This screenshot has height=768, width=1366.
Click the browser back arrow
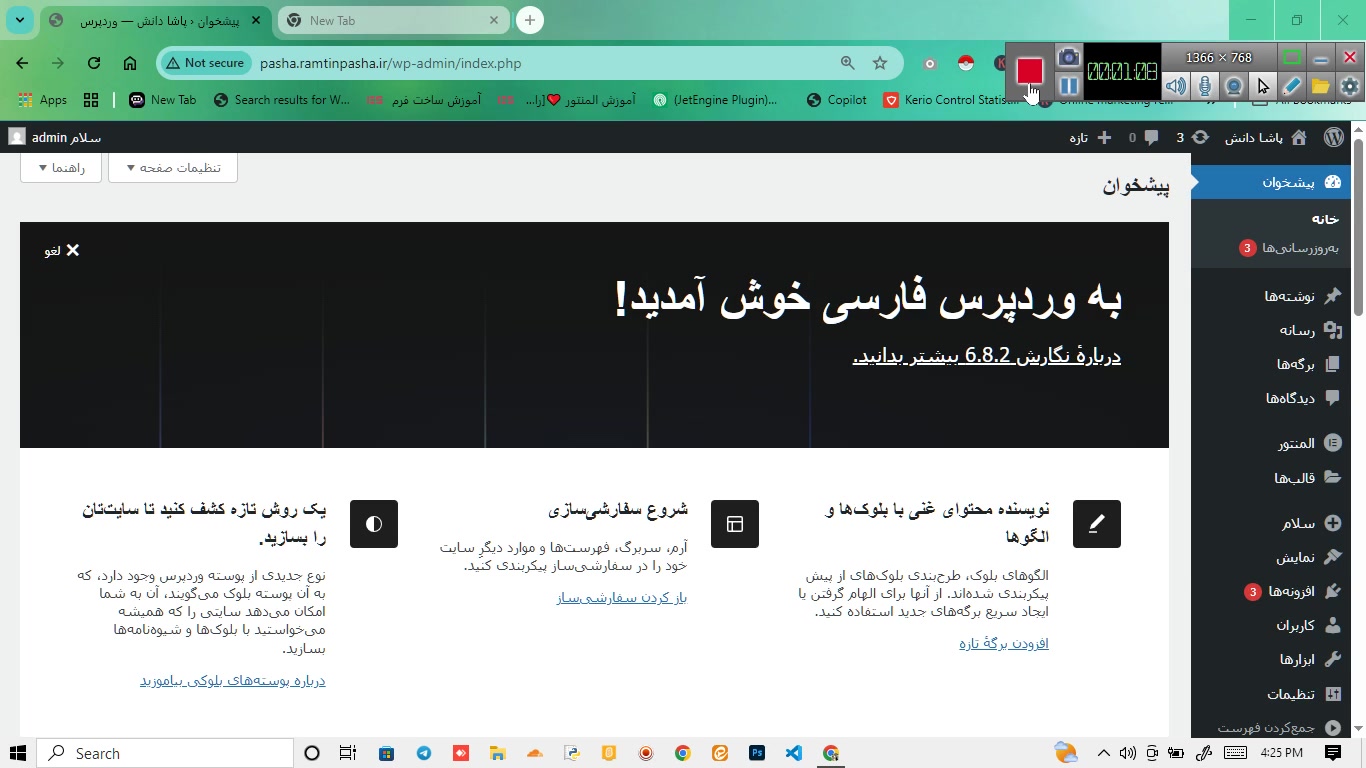(22, 63)
